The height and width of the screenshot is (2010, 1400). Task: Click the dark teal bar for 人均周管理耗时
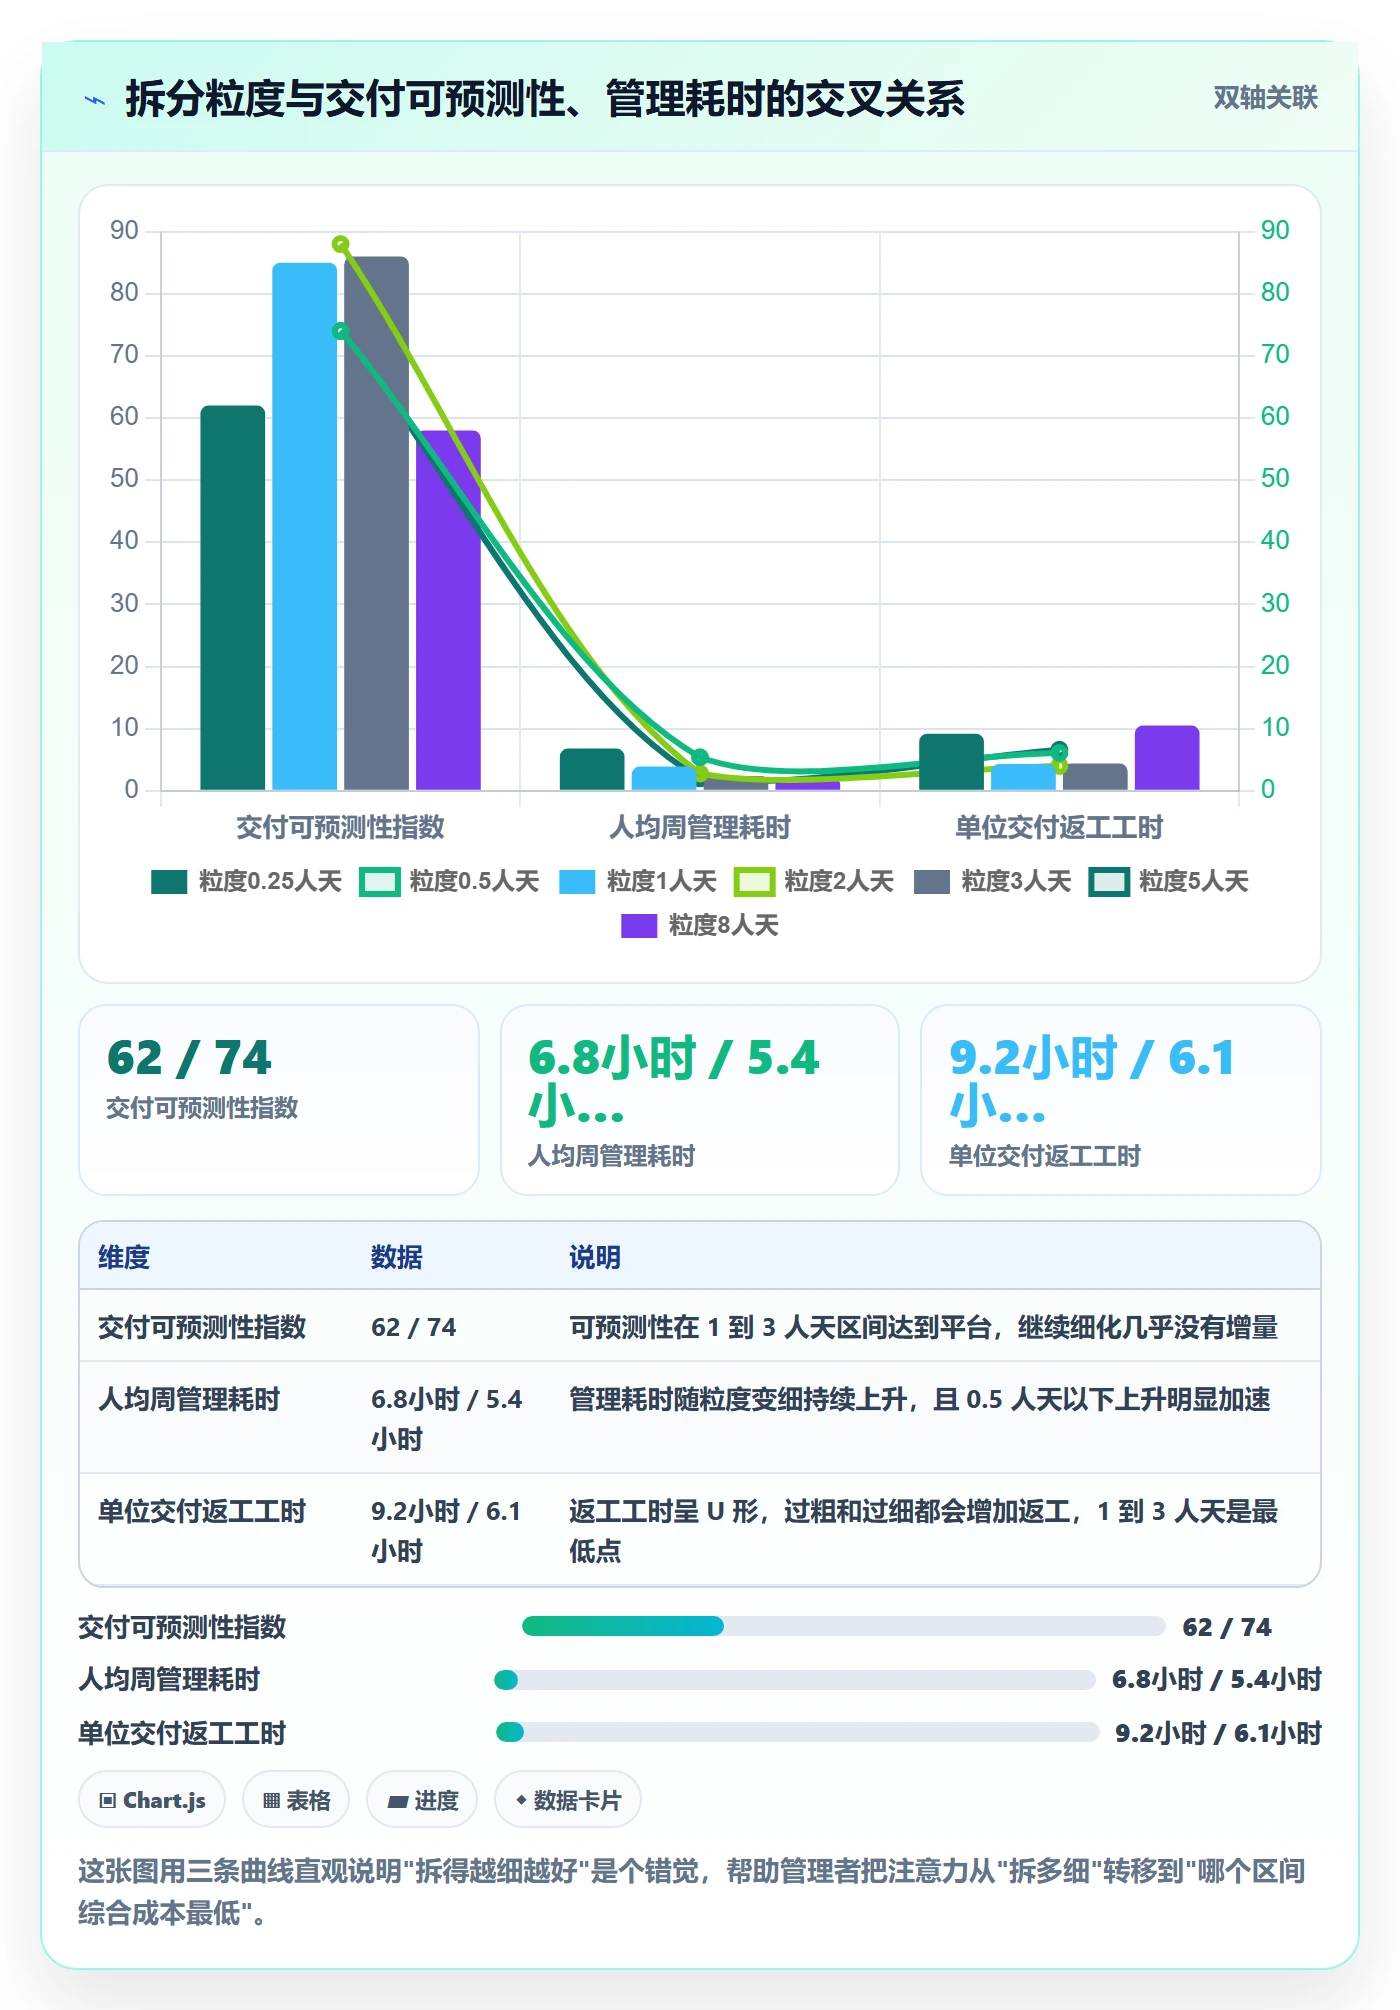pos(592,769)
